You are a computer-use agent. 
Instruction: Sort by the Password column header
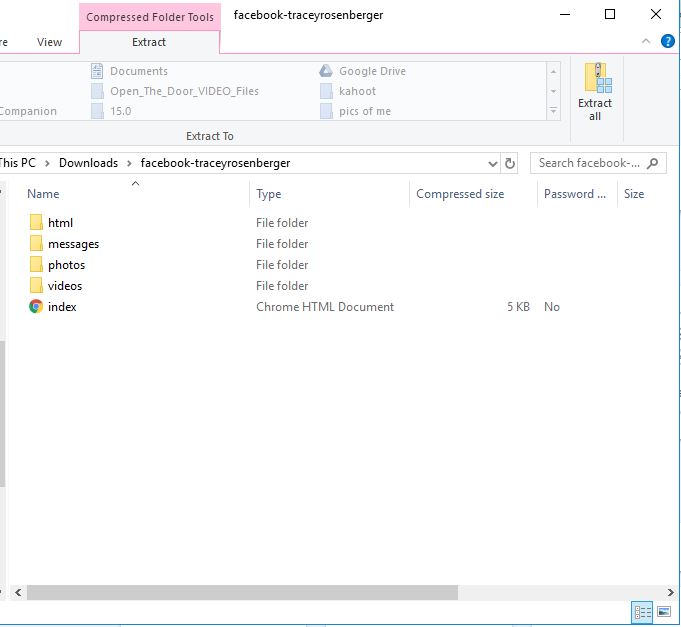(577, 194)
